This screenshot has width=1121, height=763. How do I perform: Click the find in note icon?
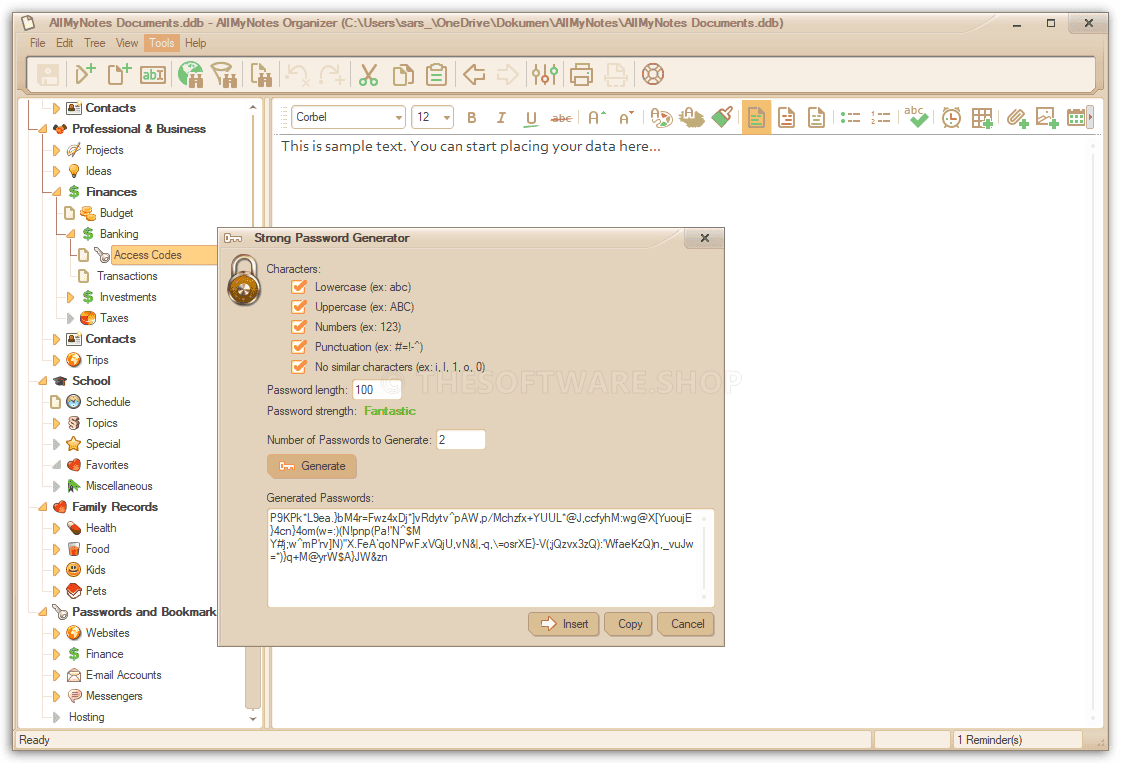261,74
